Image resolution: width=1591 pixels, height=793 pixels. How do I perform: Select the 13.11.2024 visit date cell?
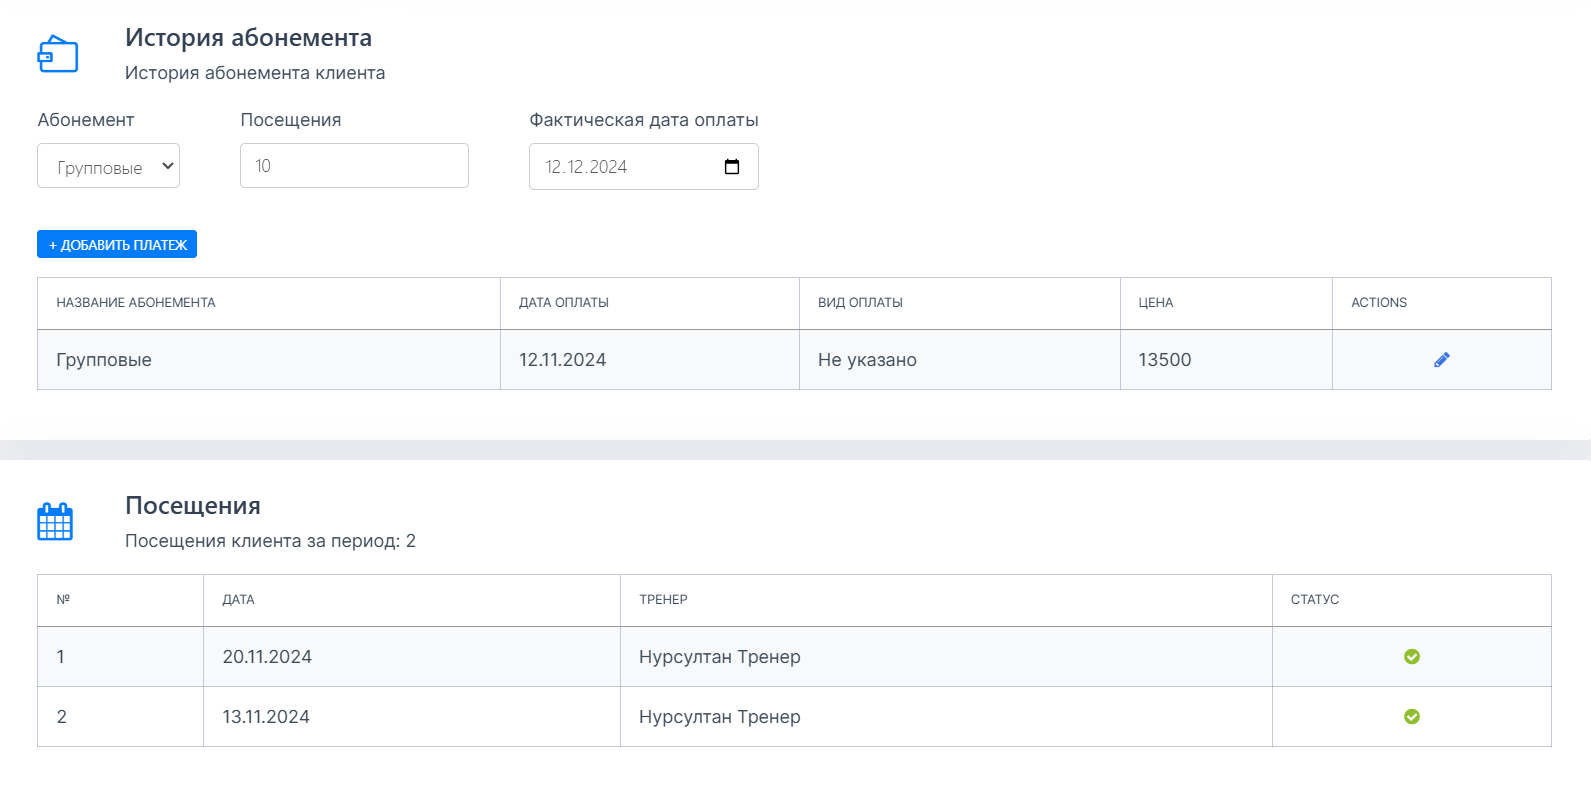[266, 717]
